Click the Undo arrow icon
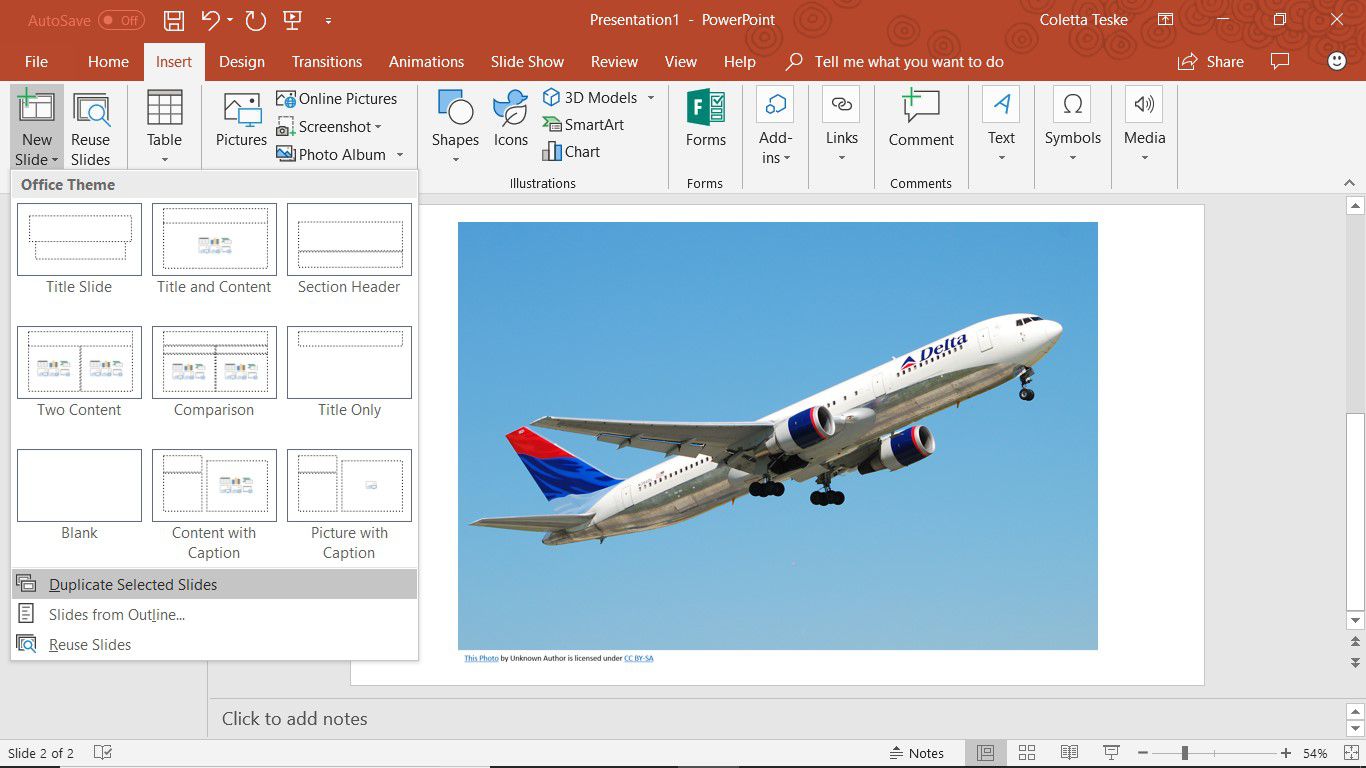 [210, 20]
